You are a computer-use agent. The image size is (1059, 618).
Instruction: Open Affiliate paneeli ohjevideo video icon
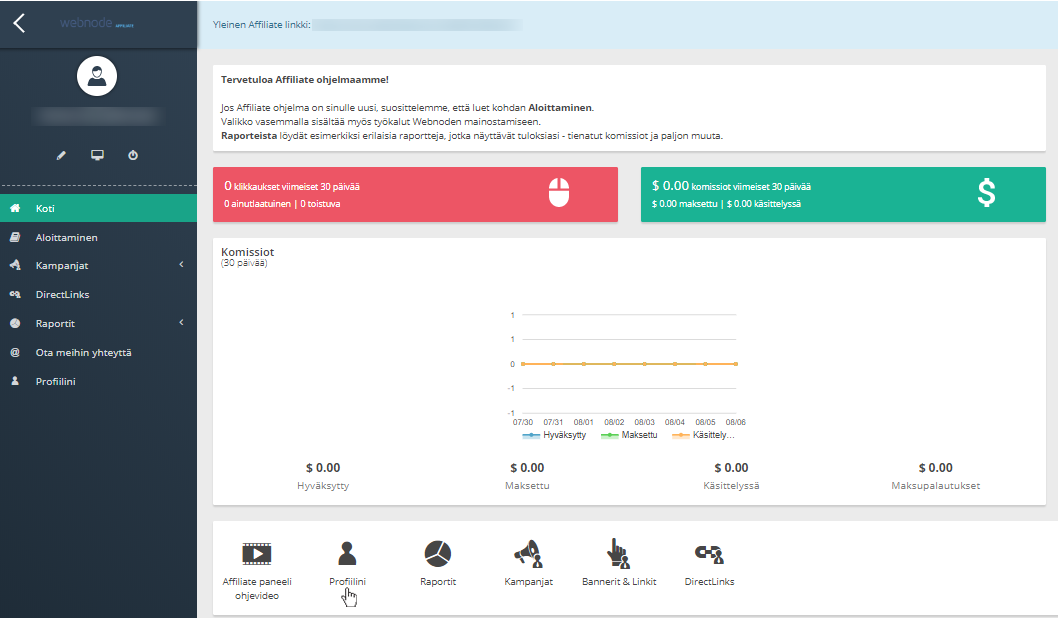click(257, 553)
